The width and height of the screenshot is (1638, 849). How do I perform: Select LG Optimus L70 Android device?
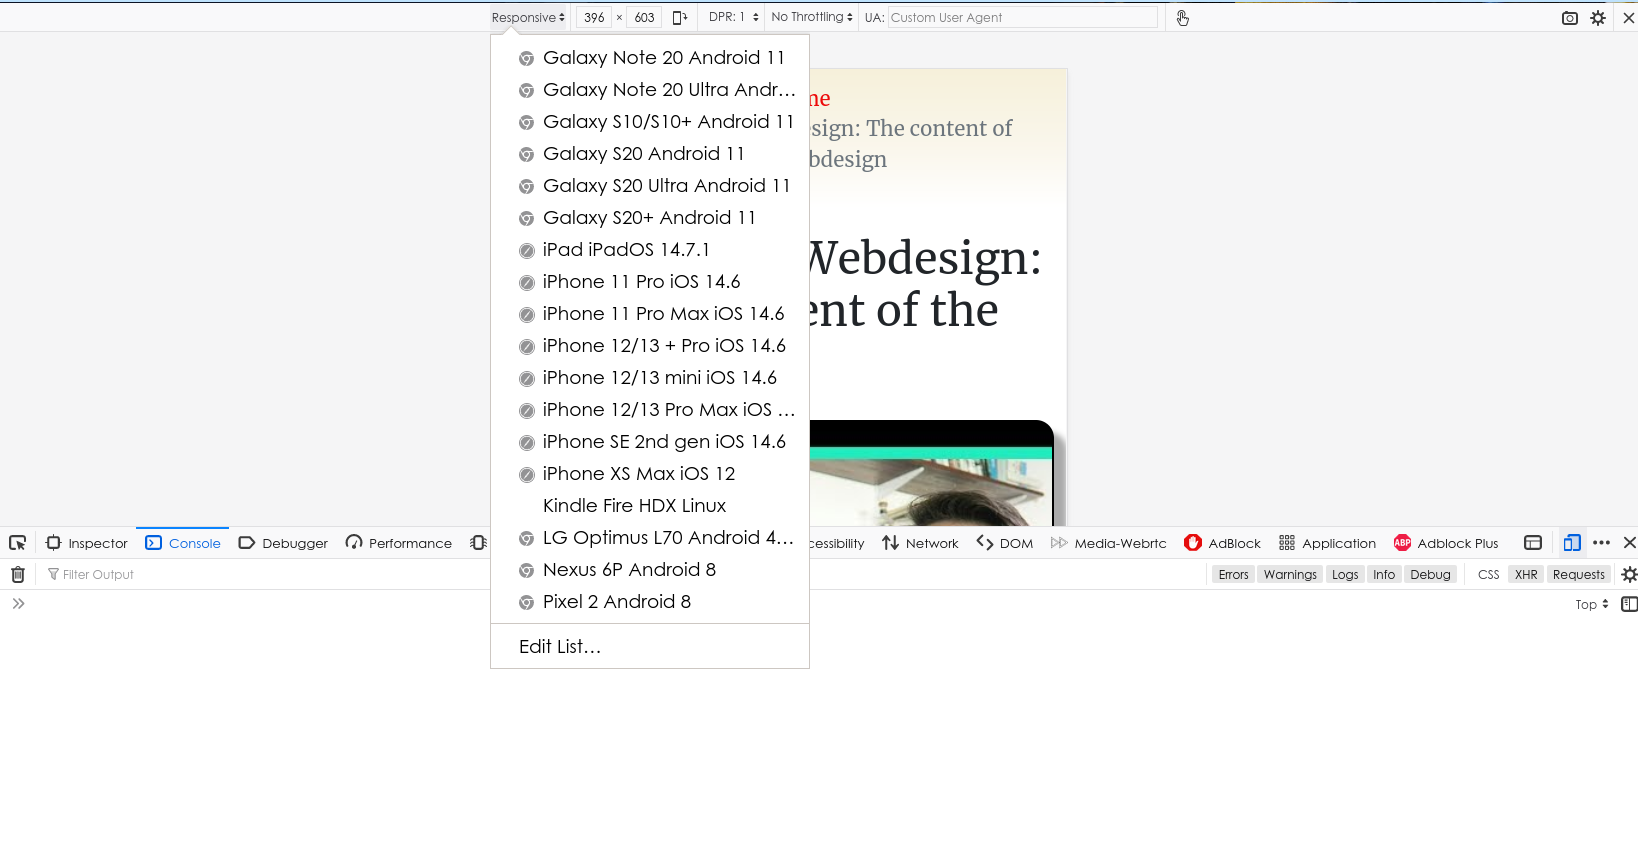tap(650, 538)
